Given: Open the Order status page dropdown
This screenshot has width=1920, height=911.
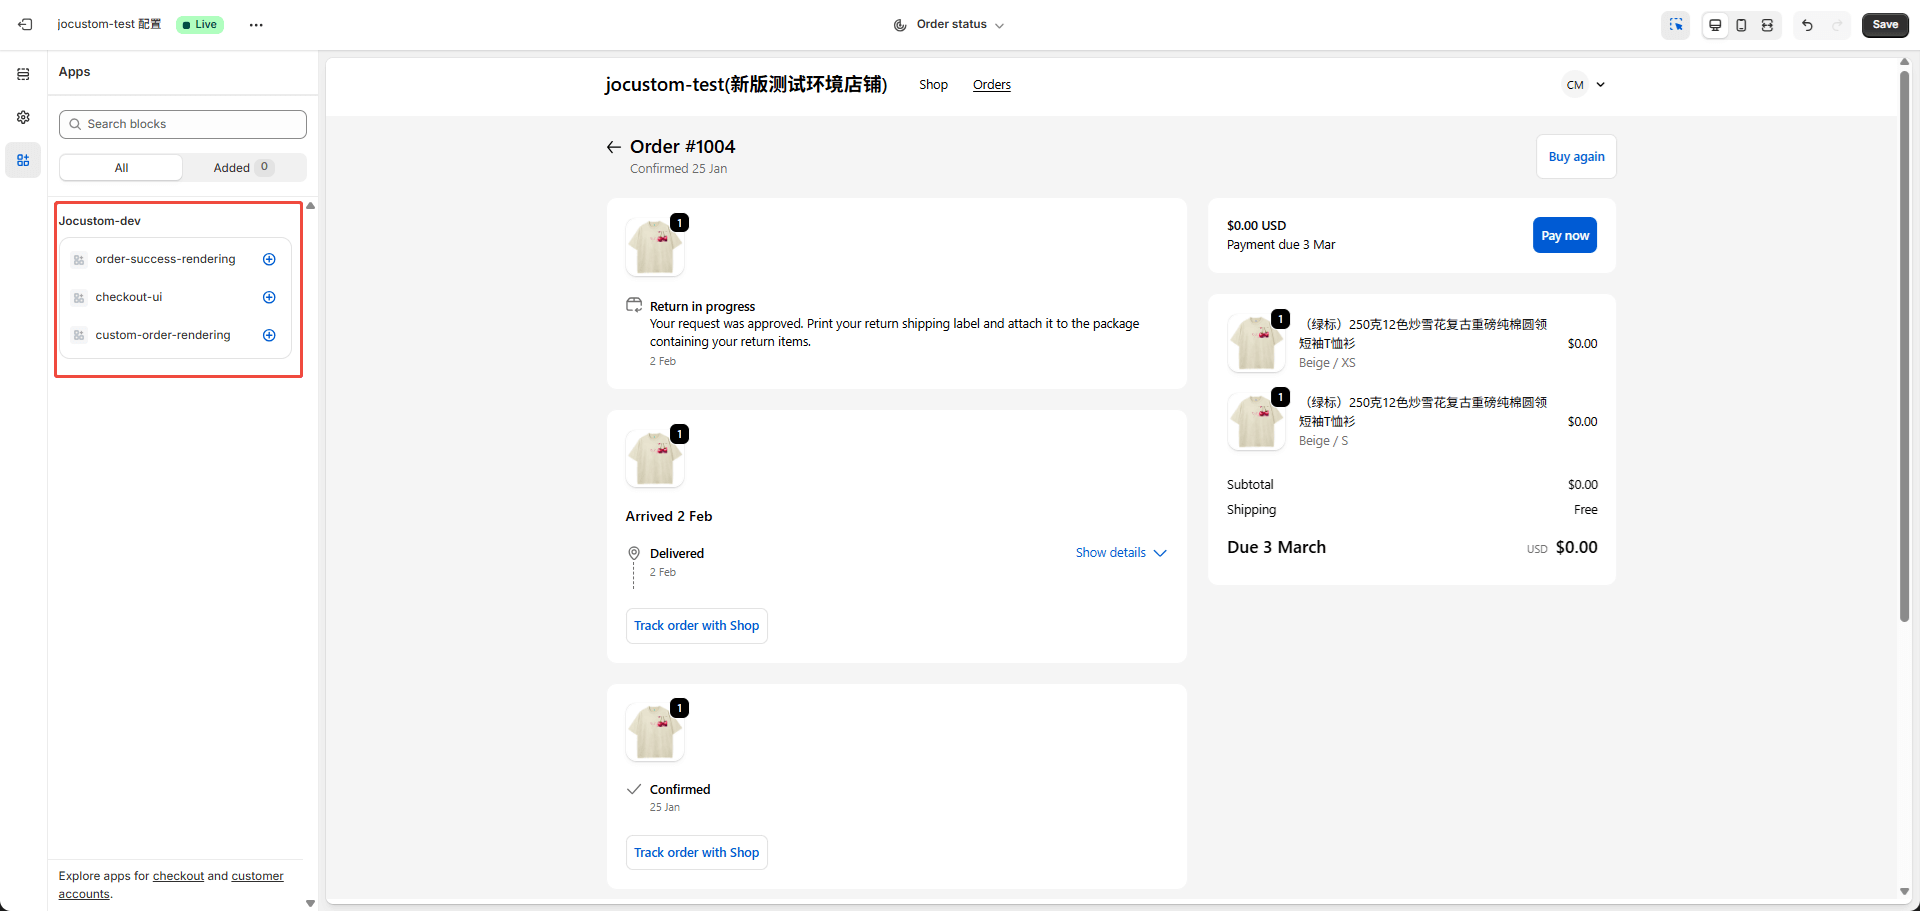Looking at the screenshot, I should coord(949,25).
